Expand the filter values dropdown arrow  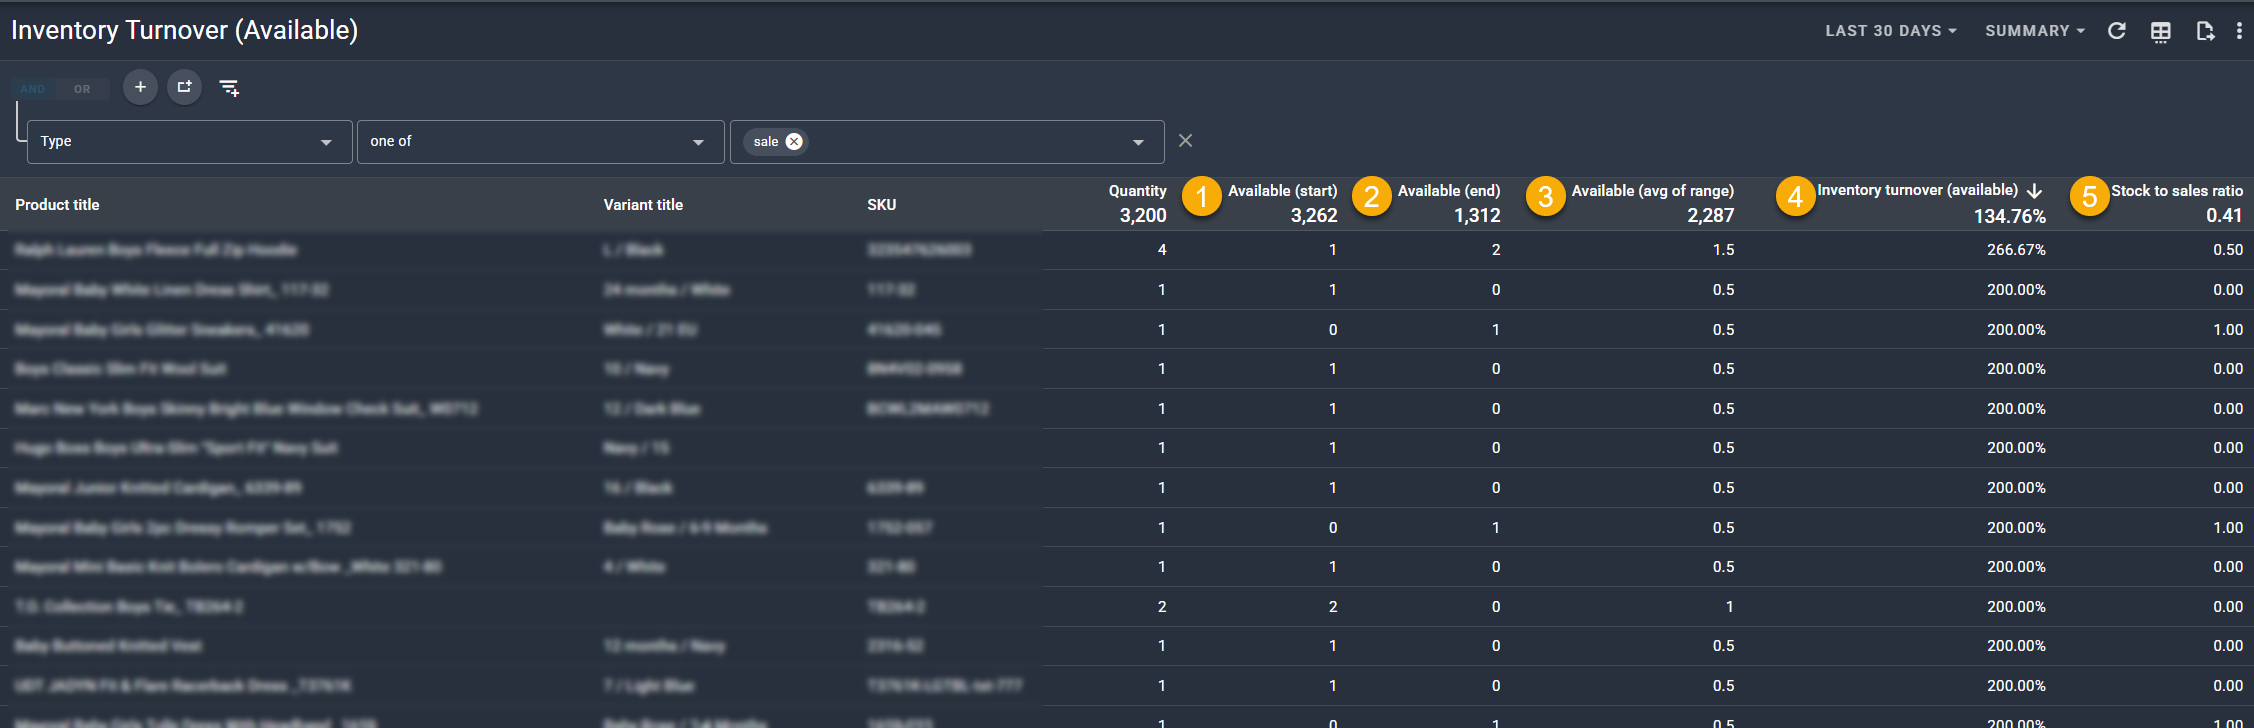(x=1138, y=142)
